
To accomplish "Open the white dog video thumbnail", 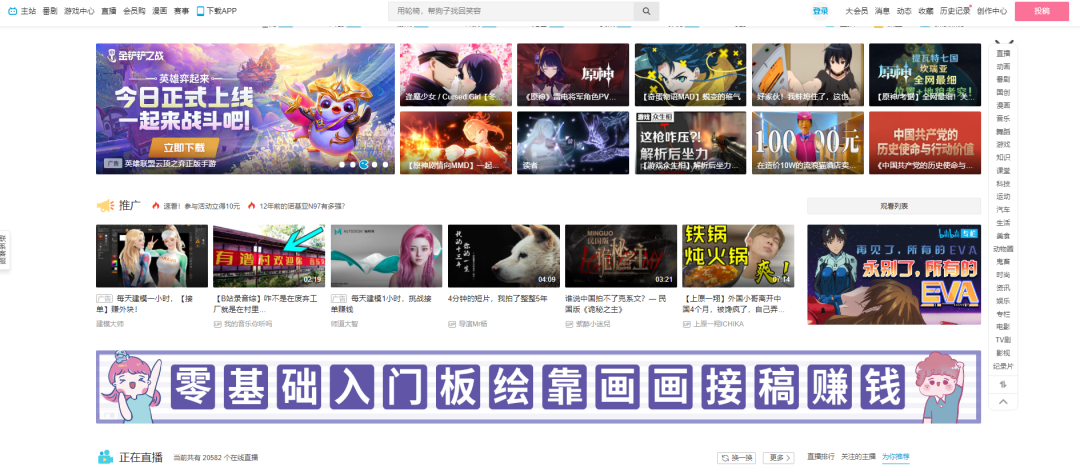I will point(503,255).
